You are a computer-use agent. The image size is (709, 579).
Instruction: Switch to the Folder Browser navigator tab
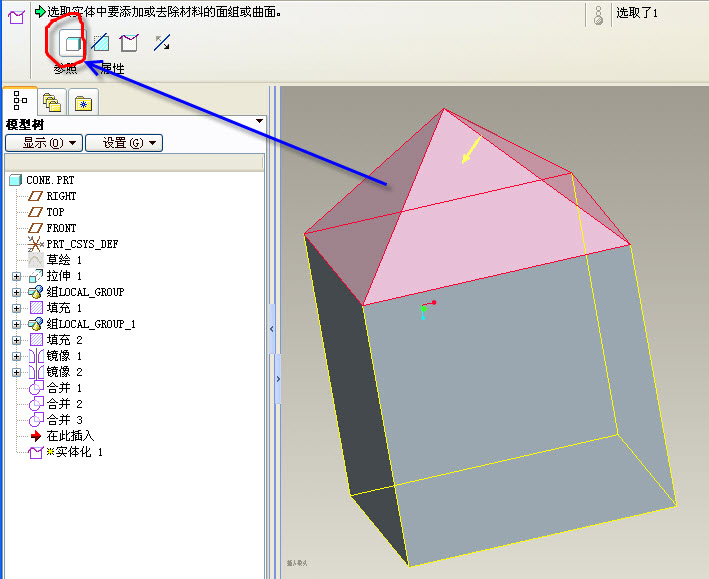(x=52, y=102)
